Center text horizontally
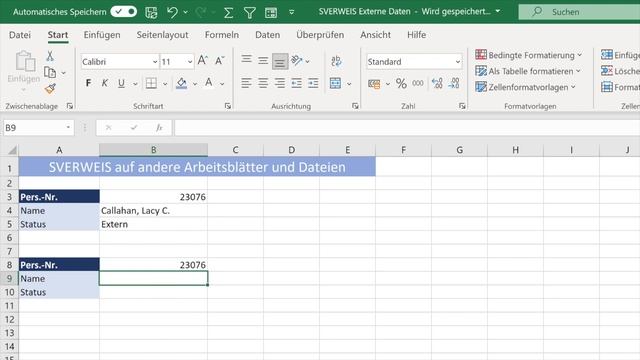 point(263,83)
